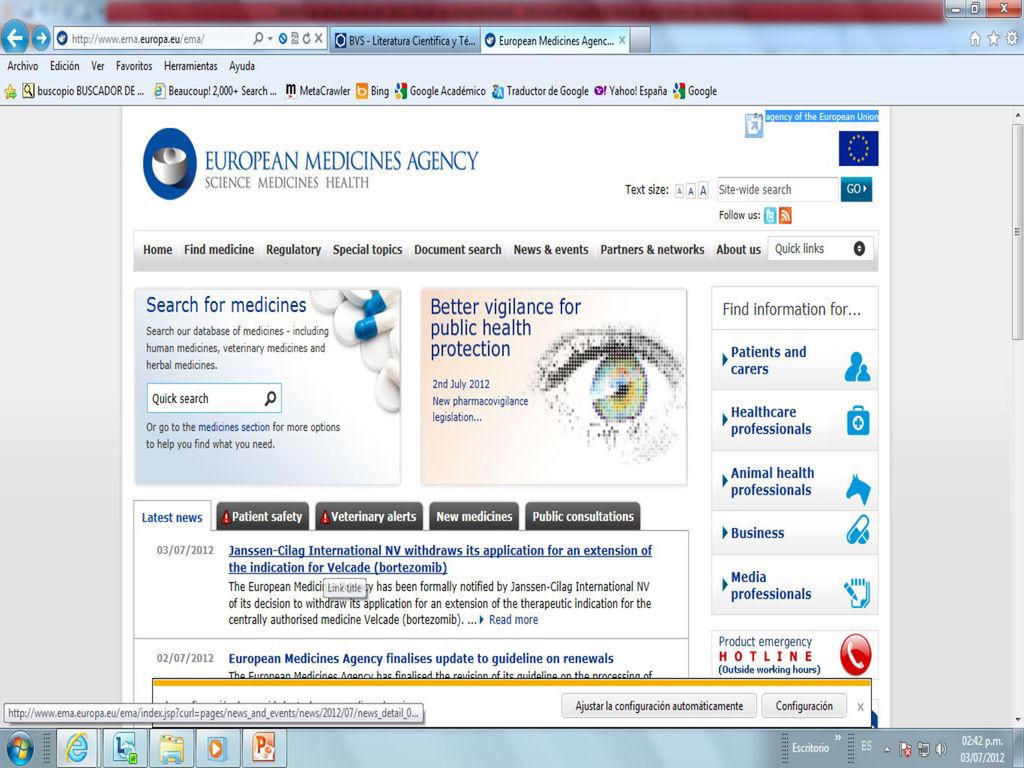Open the Herramientas menu
This screenshot has height=768, width=1024.
191,66
